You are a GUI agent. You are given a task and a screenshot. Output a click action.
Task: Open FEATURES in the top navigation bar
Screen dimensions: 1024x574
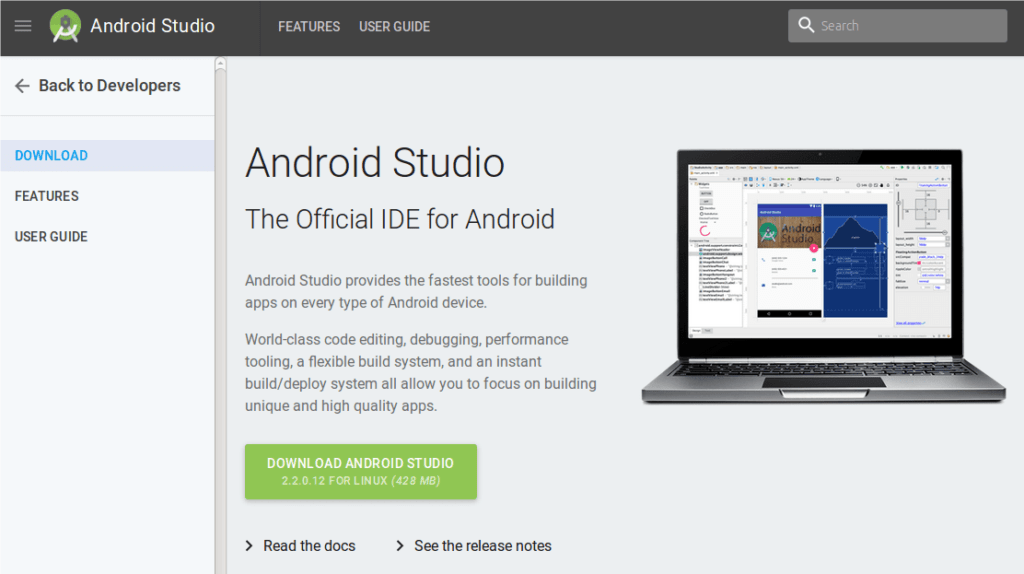(309, 27)
